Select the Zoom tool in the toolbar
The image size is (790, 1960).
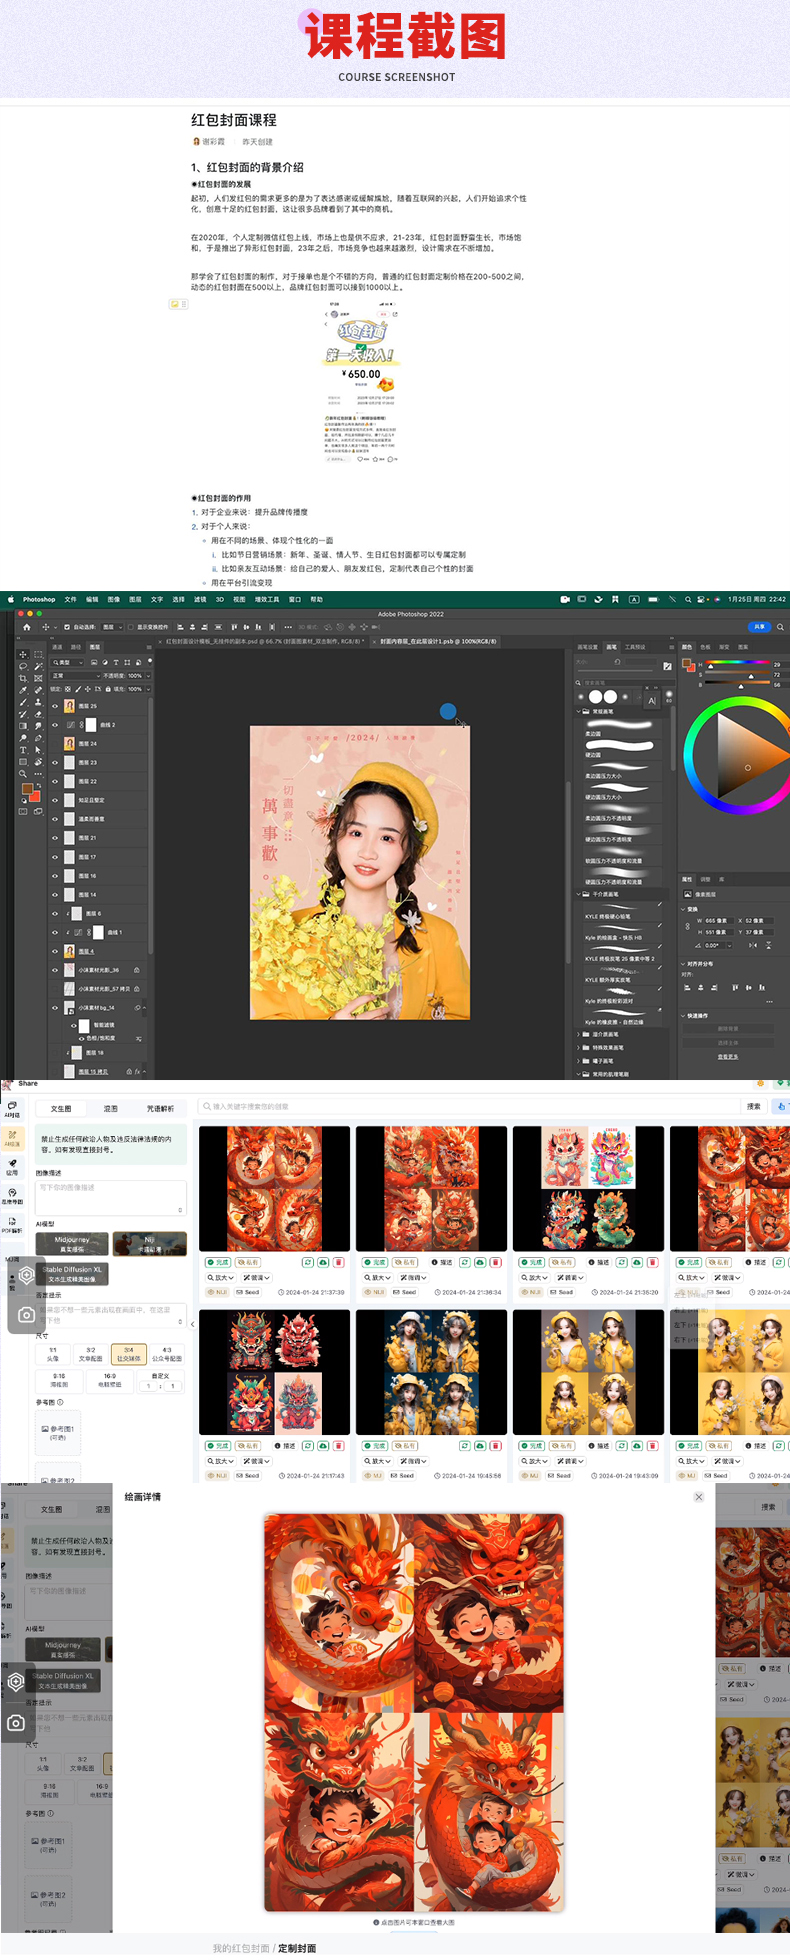click(23, 774)
